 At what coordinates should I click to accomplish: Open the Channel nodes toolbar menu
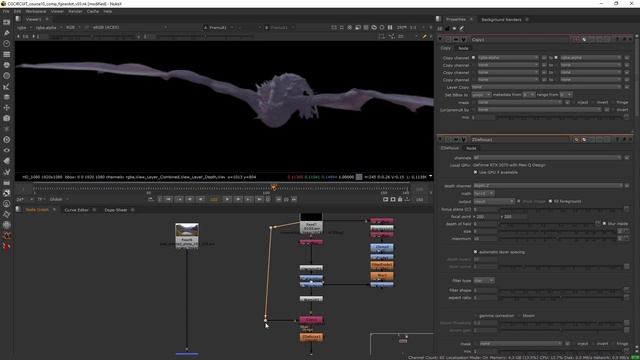(x=7, y=54)
